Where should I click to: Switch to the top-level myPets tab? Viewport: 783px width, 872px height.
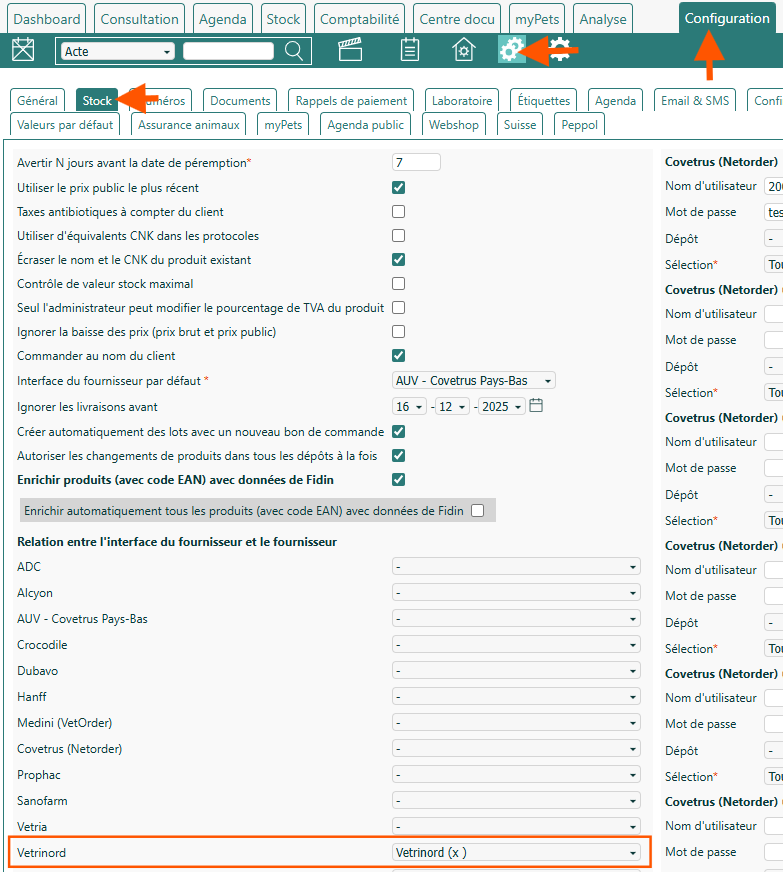pos(537,19)
